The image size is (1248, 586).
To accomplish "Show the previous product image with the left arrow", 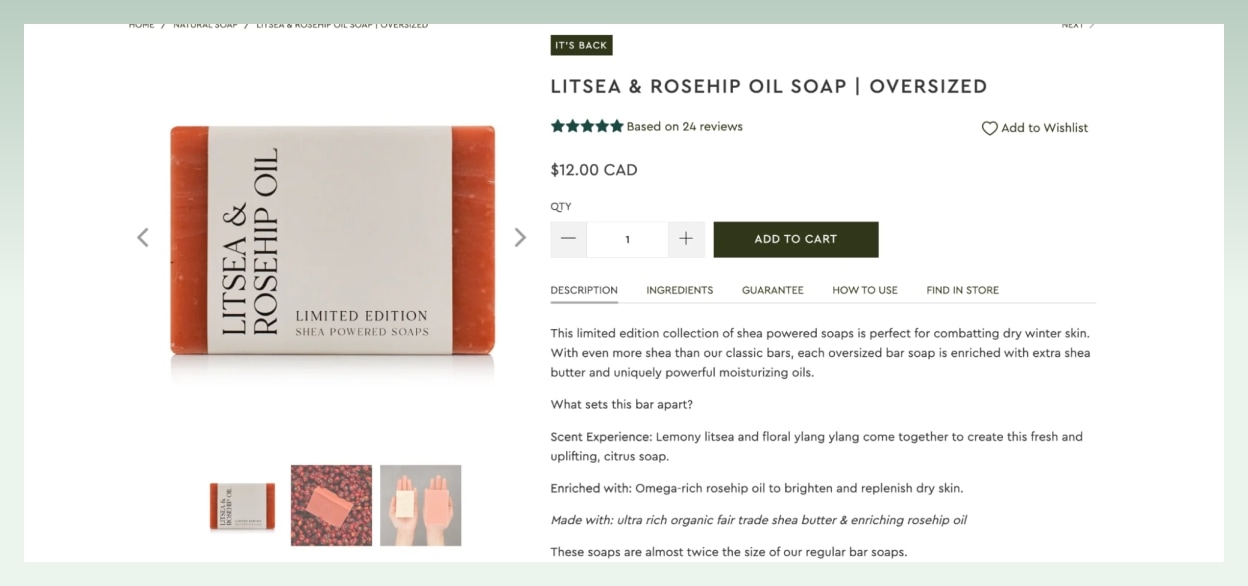I will coord(143,237).
